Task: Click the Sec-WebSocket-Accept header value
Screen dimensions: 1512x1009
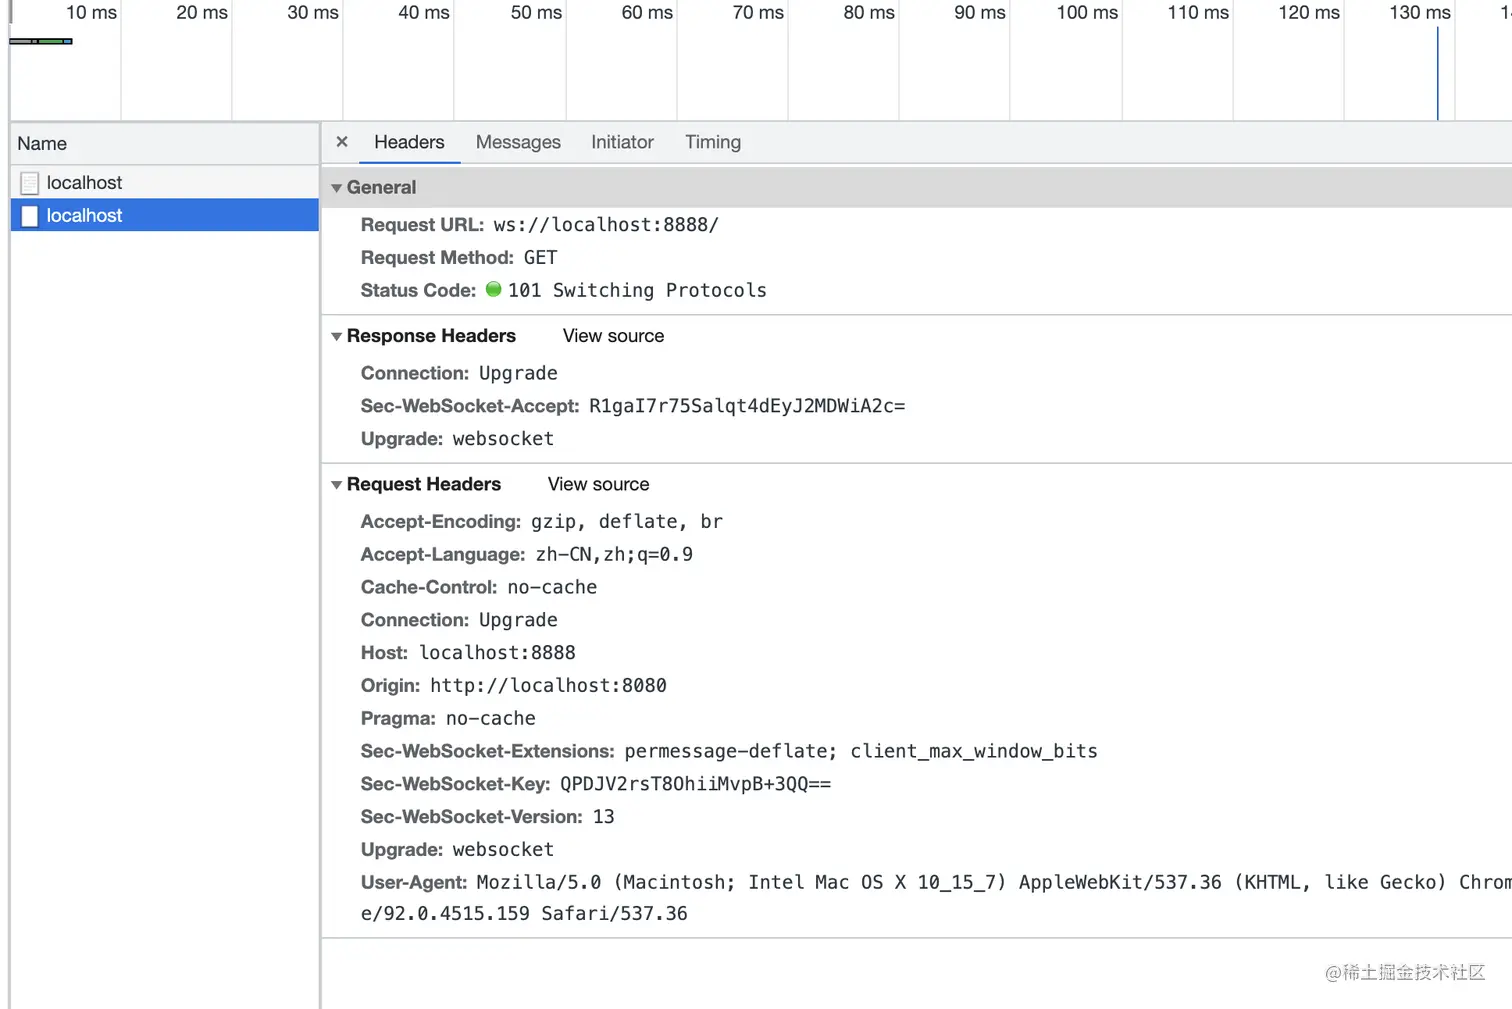Action: coord(747,406)
